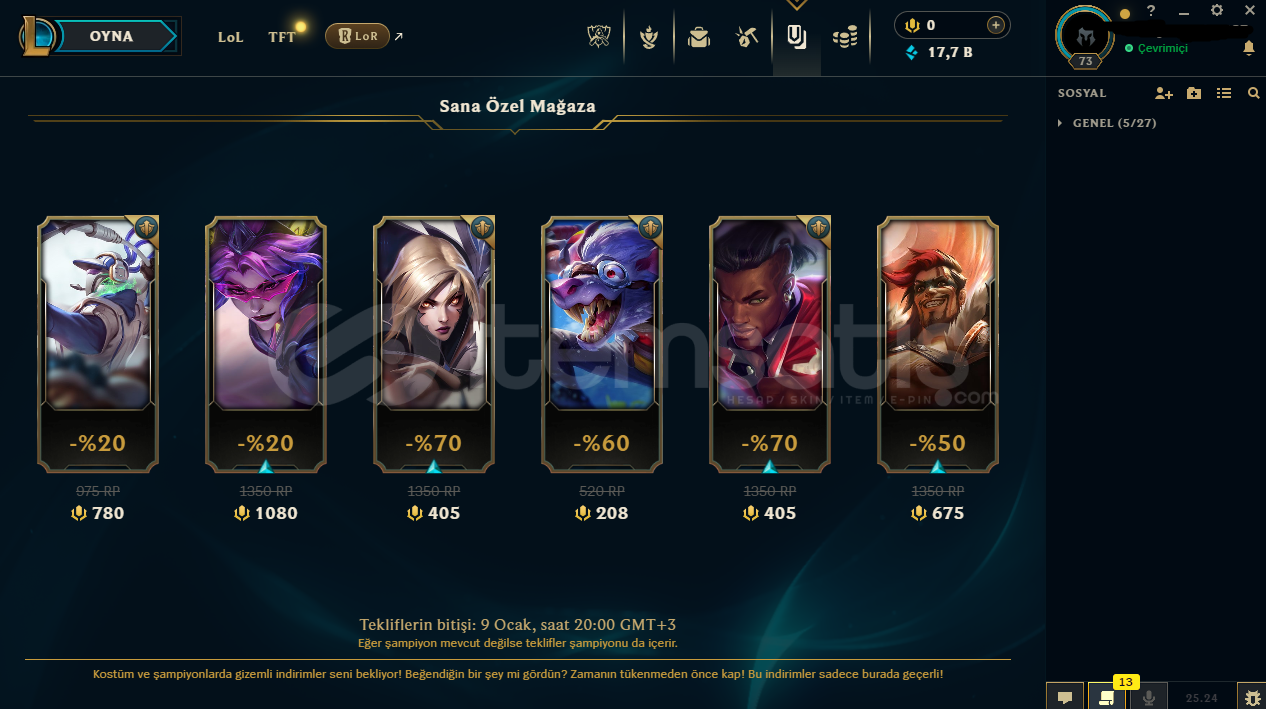
Task: Open the Loot hammer icon
Action: [746, 38]
